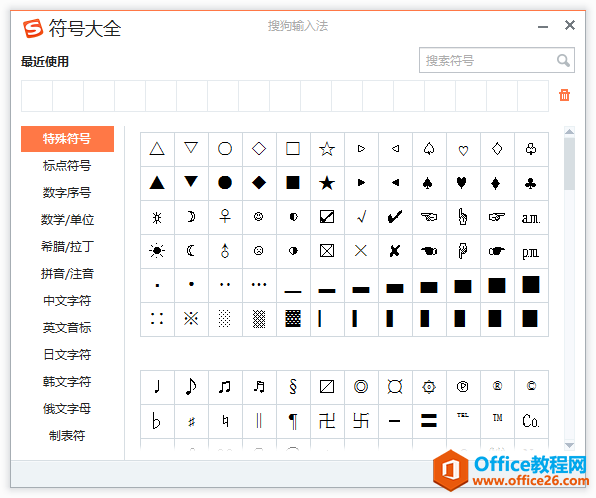Insert the solid sun symbol

[x=157, y=251]
